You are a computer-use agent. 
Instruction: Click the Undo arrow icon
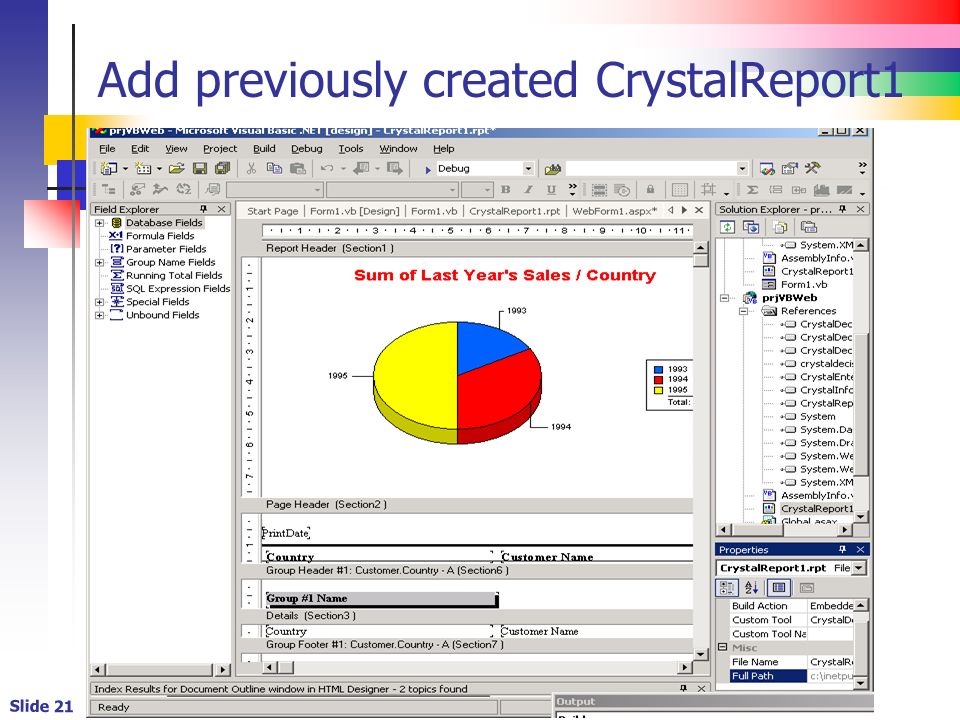point(328,168)
